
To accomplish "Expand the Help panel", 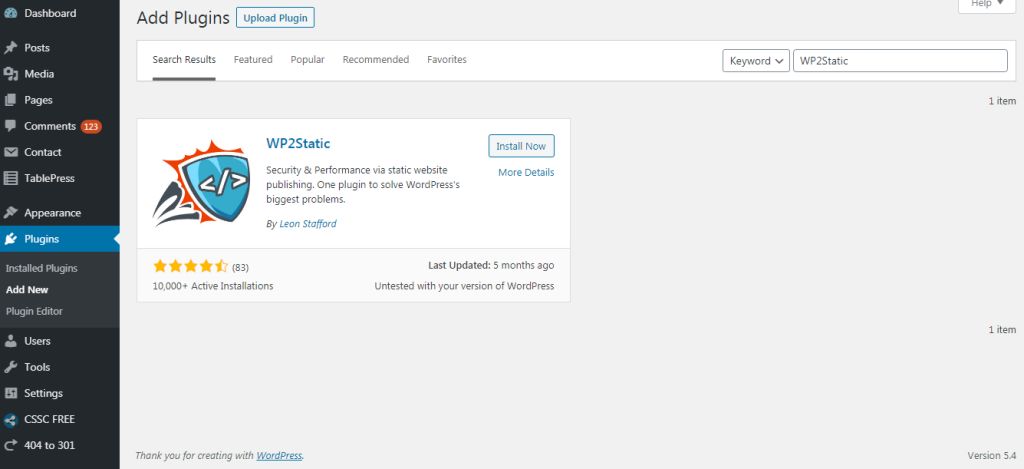I will coord(987,4).
